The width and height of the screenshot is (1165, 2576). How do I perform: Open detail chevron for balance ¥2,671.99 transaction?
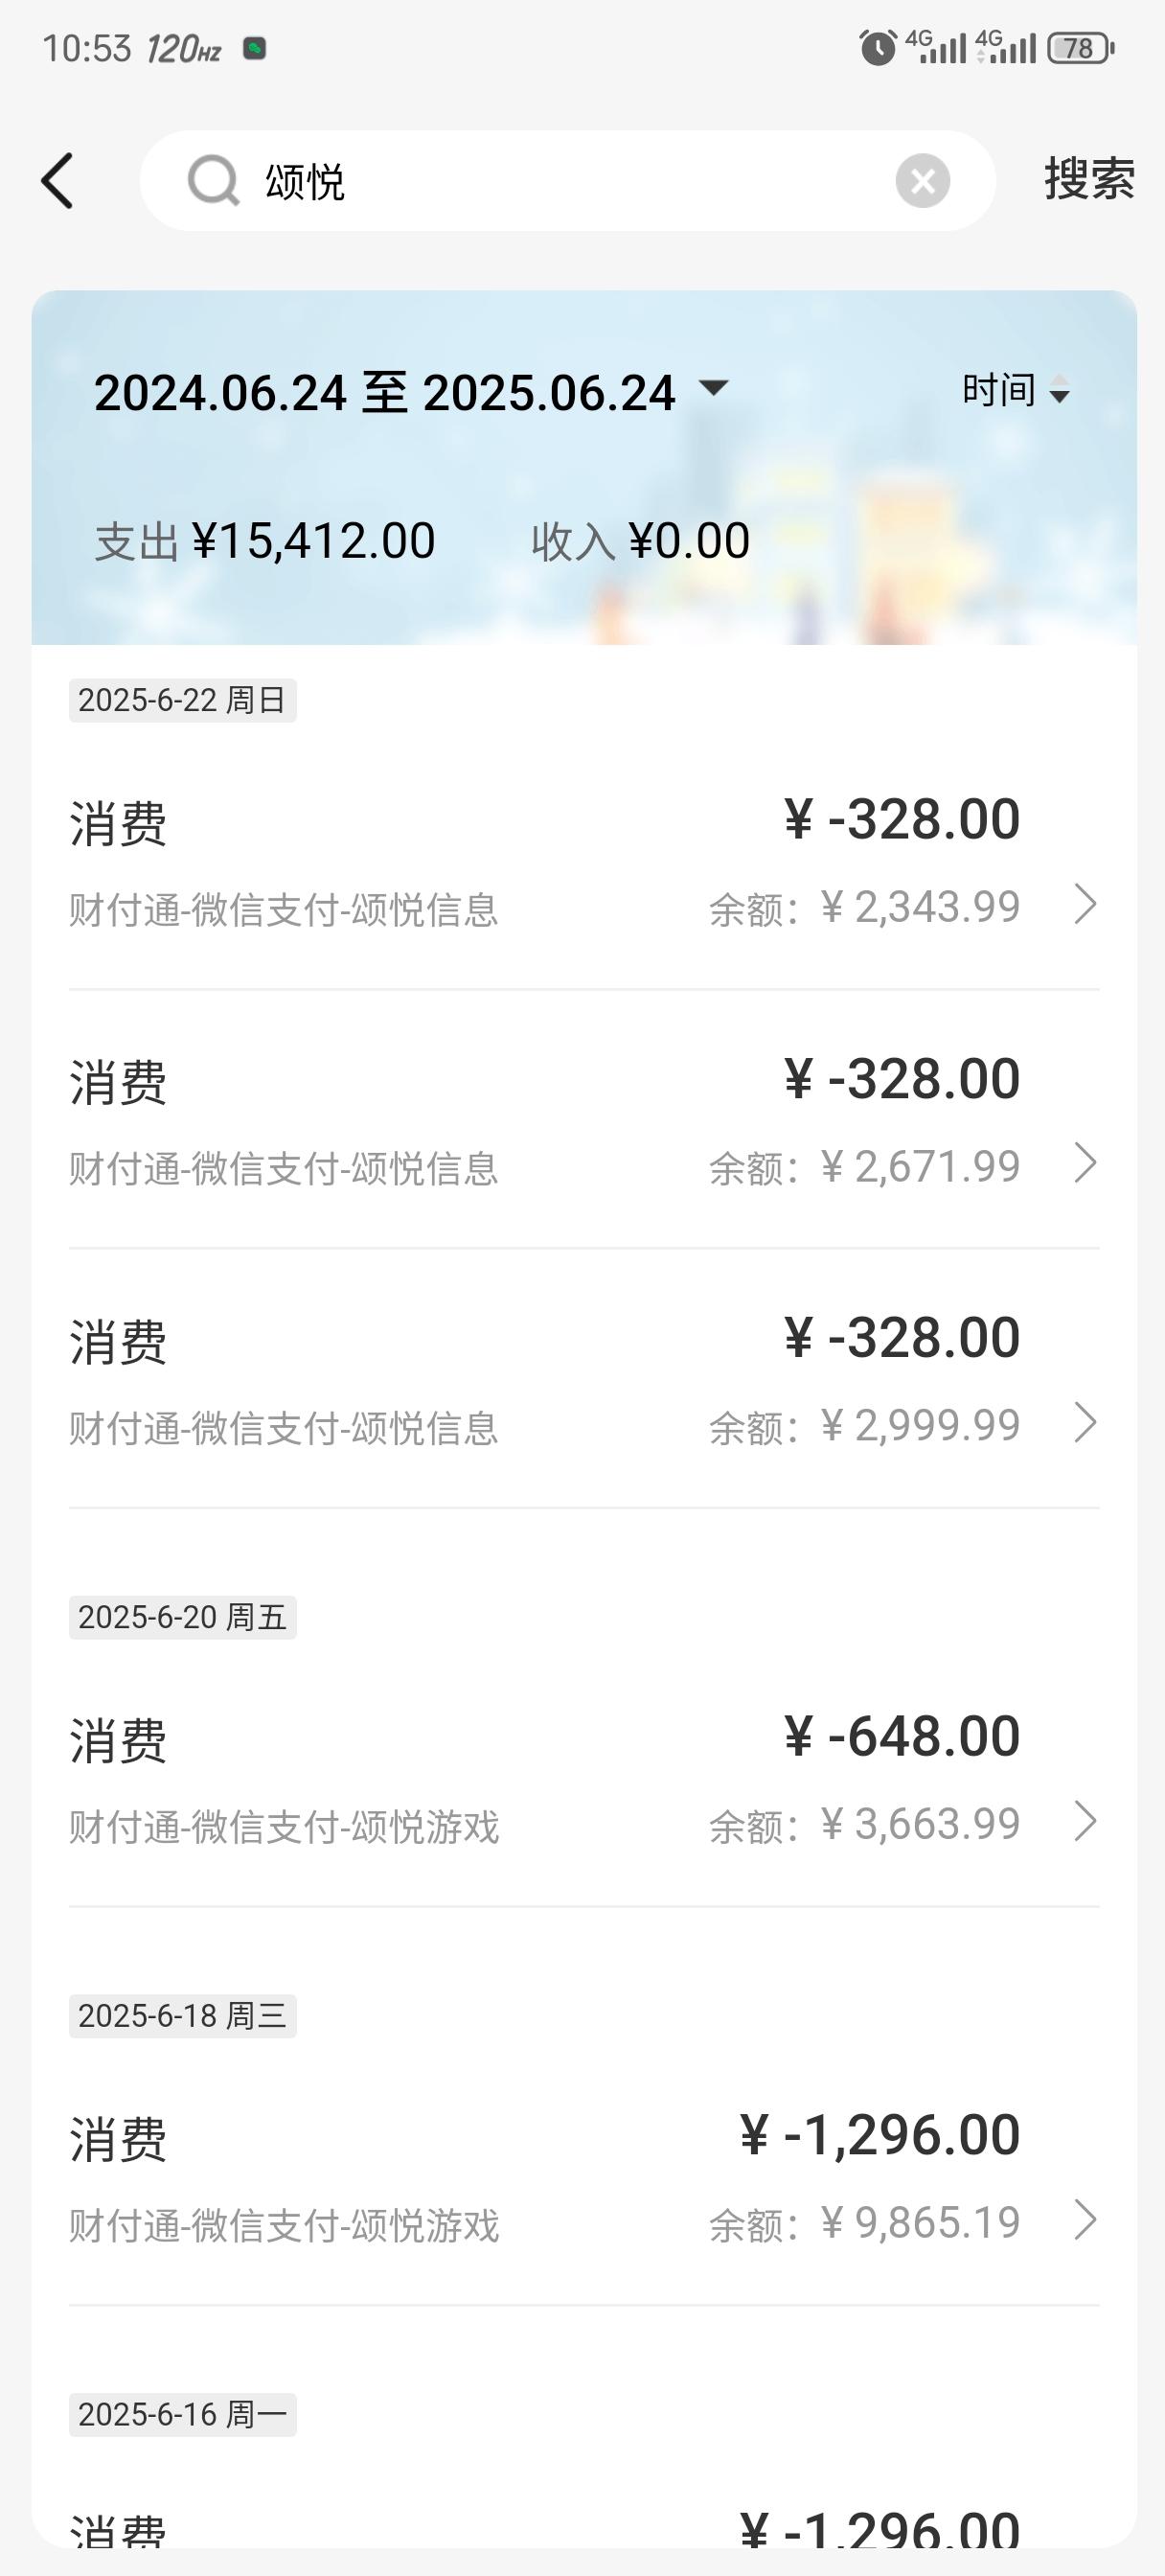1085,1163
